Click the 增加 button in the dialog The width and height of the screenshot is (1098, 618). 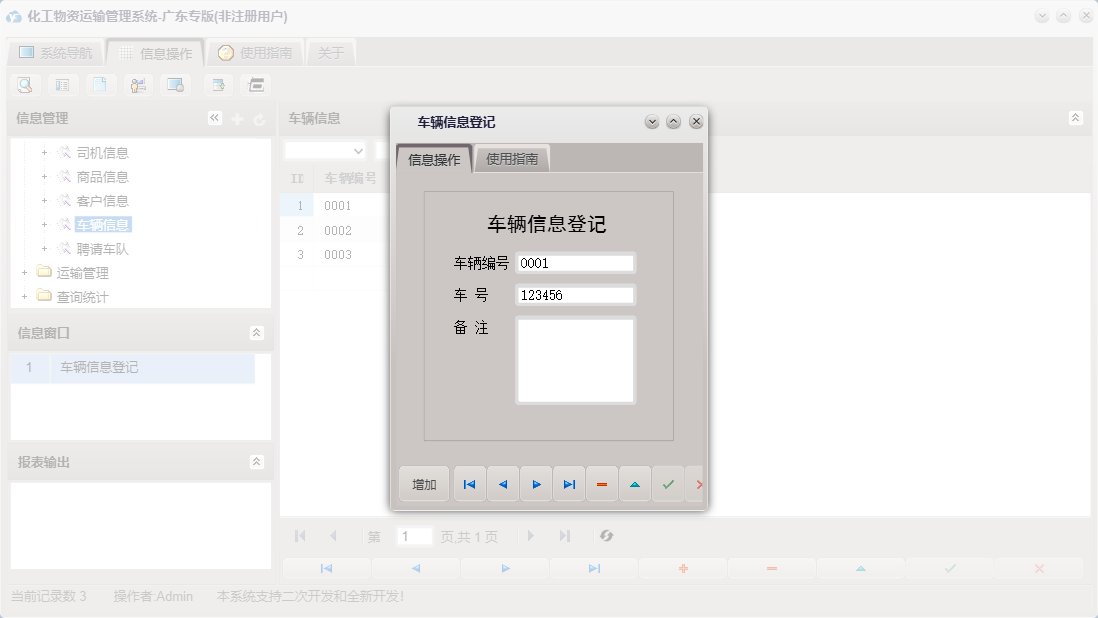pos(423,483)
